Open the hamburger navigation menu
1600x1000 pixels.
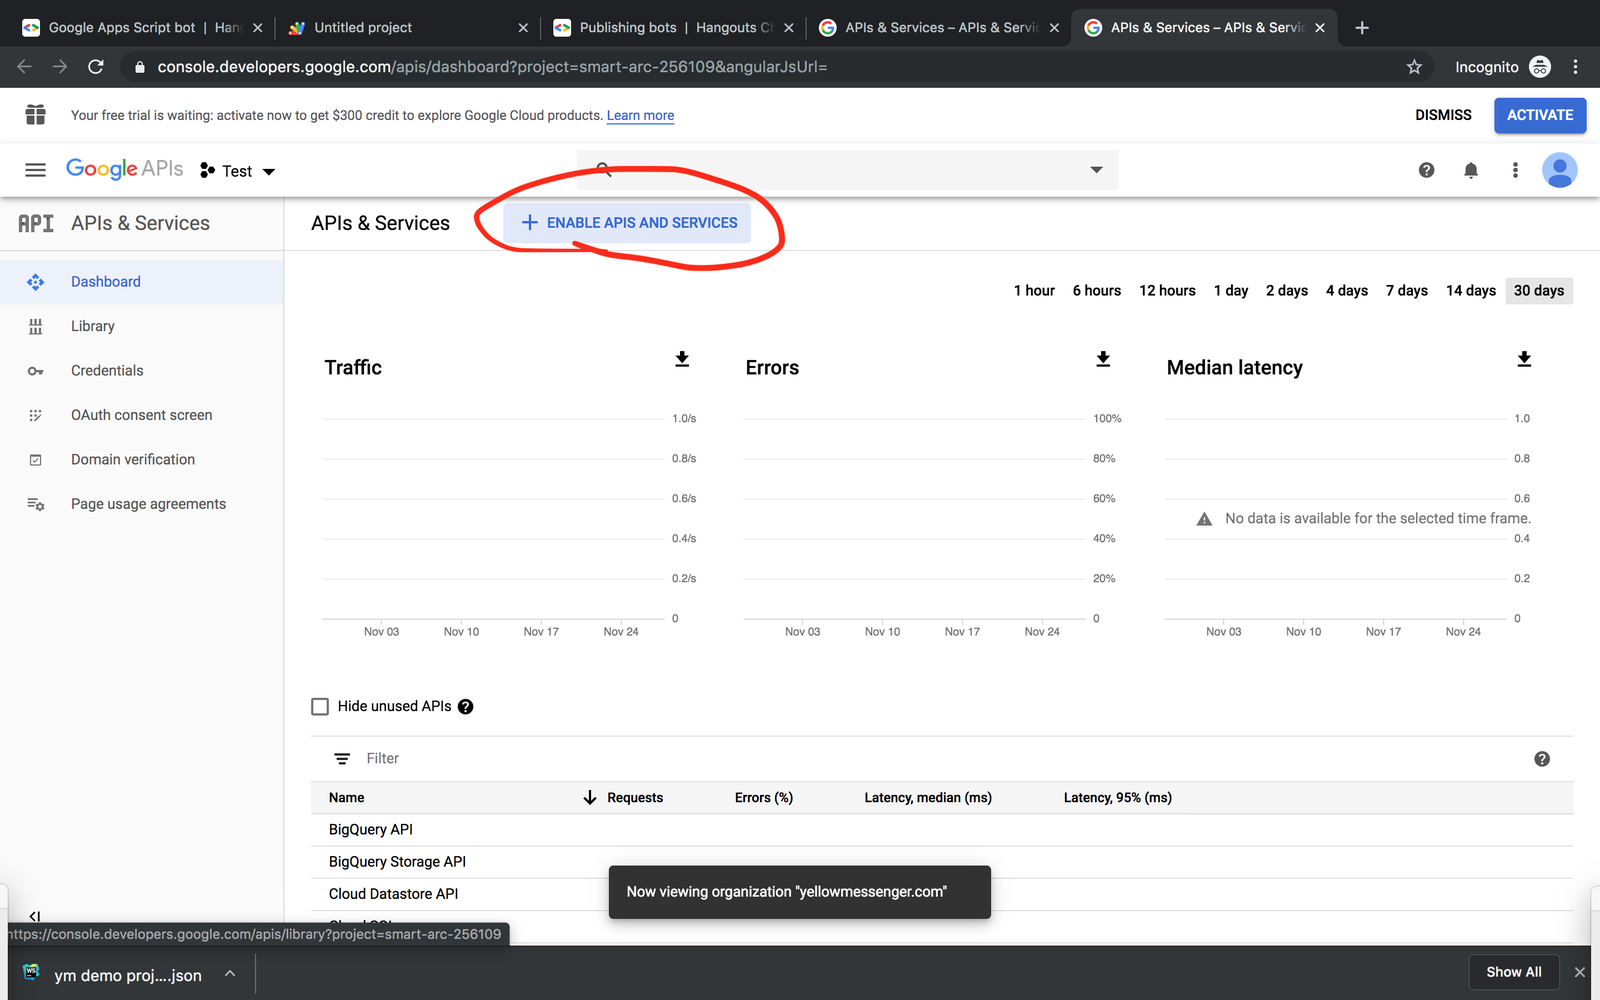[x=35, y=170]
